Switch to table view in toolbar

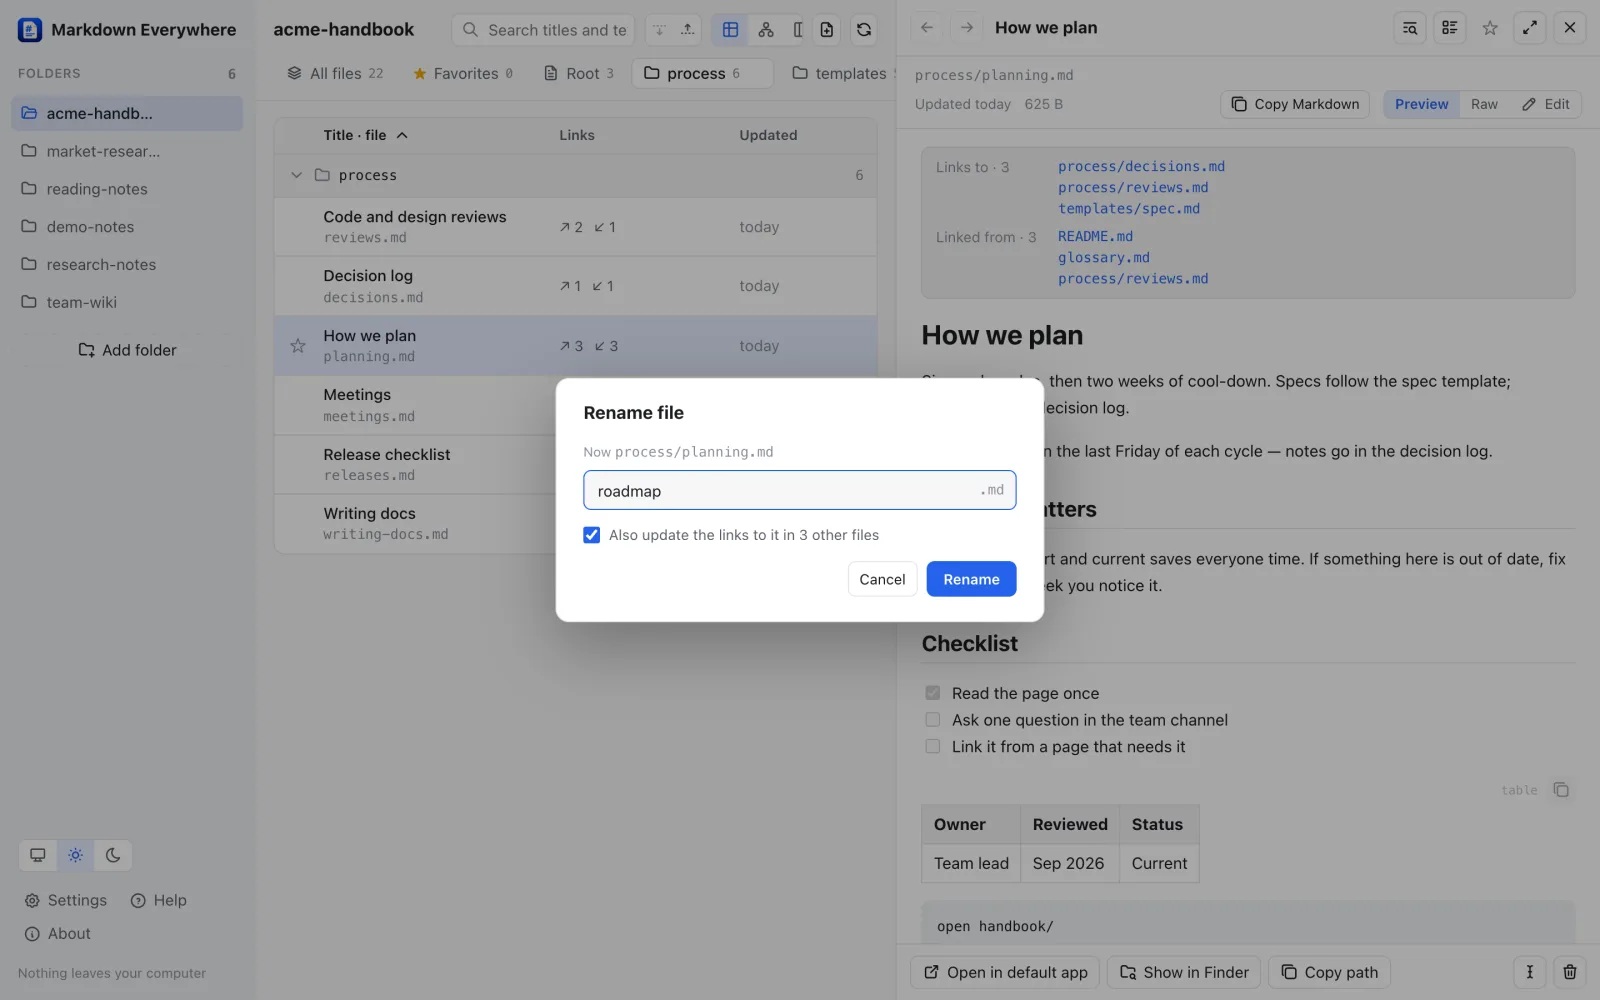pos(731,30)
